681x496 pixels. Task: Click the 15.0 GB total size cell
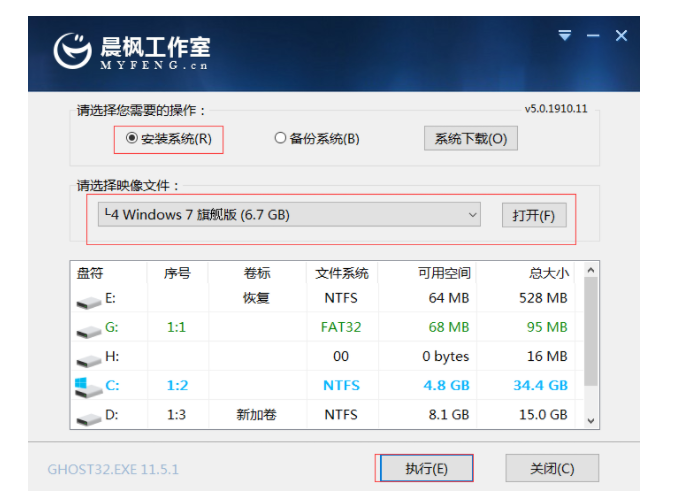click(543, 415)
